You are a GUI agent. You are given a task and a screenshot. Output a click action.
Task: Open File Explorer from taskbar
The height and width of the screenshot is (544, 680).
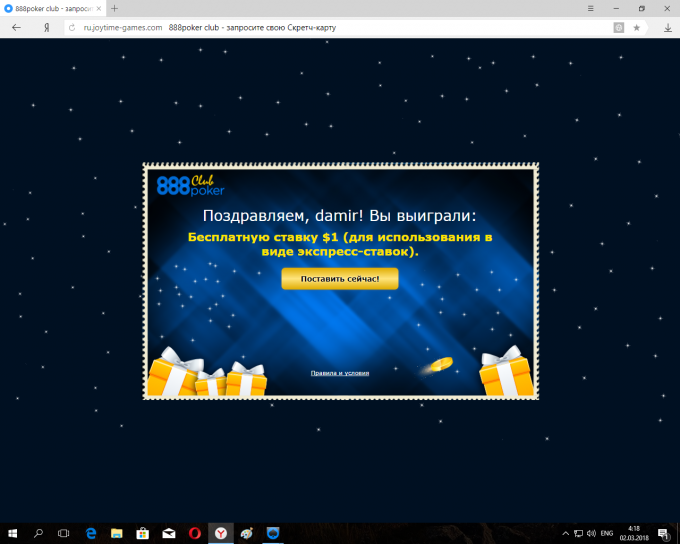[x=117, y=533]
